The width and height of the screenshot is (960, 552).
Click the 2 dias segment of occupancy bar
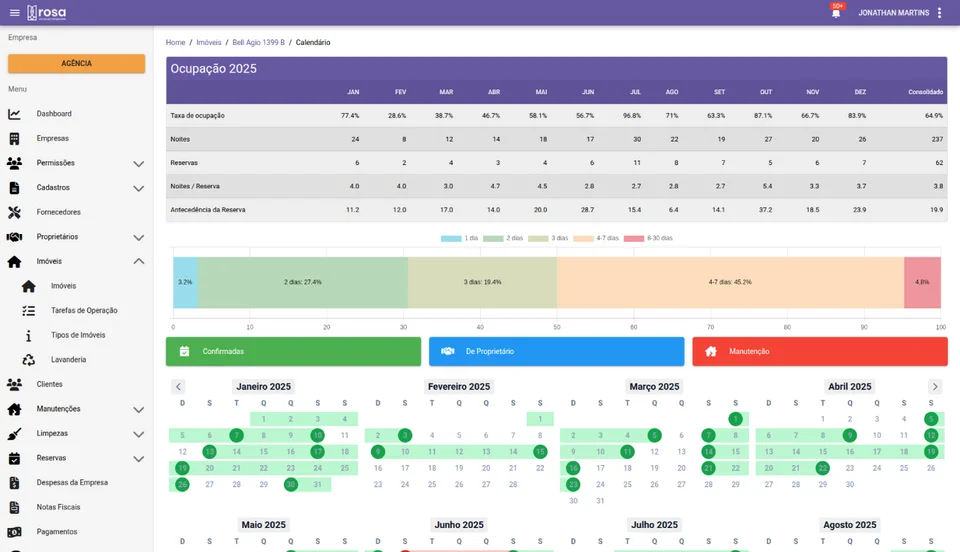click(x=302, y=283)
